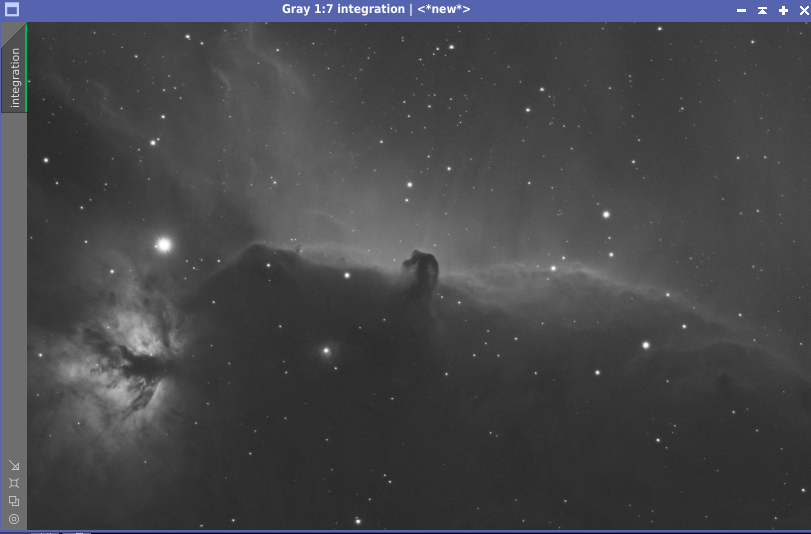Screen dimensions: 811x534
Task: Click the concentric circles icon in sidebar
Action: (14, 519)
